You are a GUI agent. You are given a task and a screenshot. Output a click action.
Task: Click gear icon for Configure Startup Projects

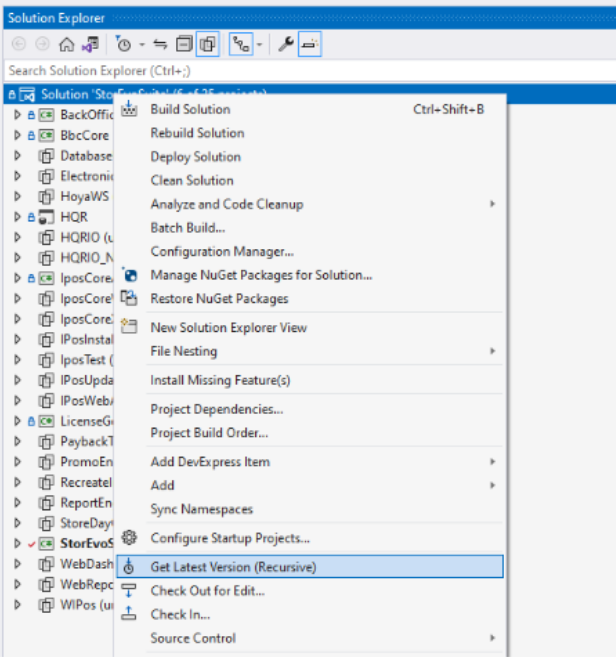point(129,537)
